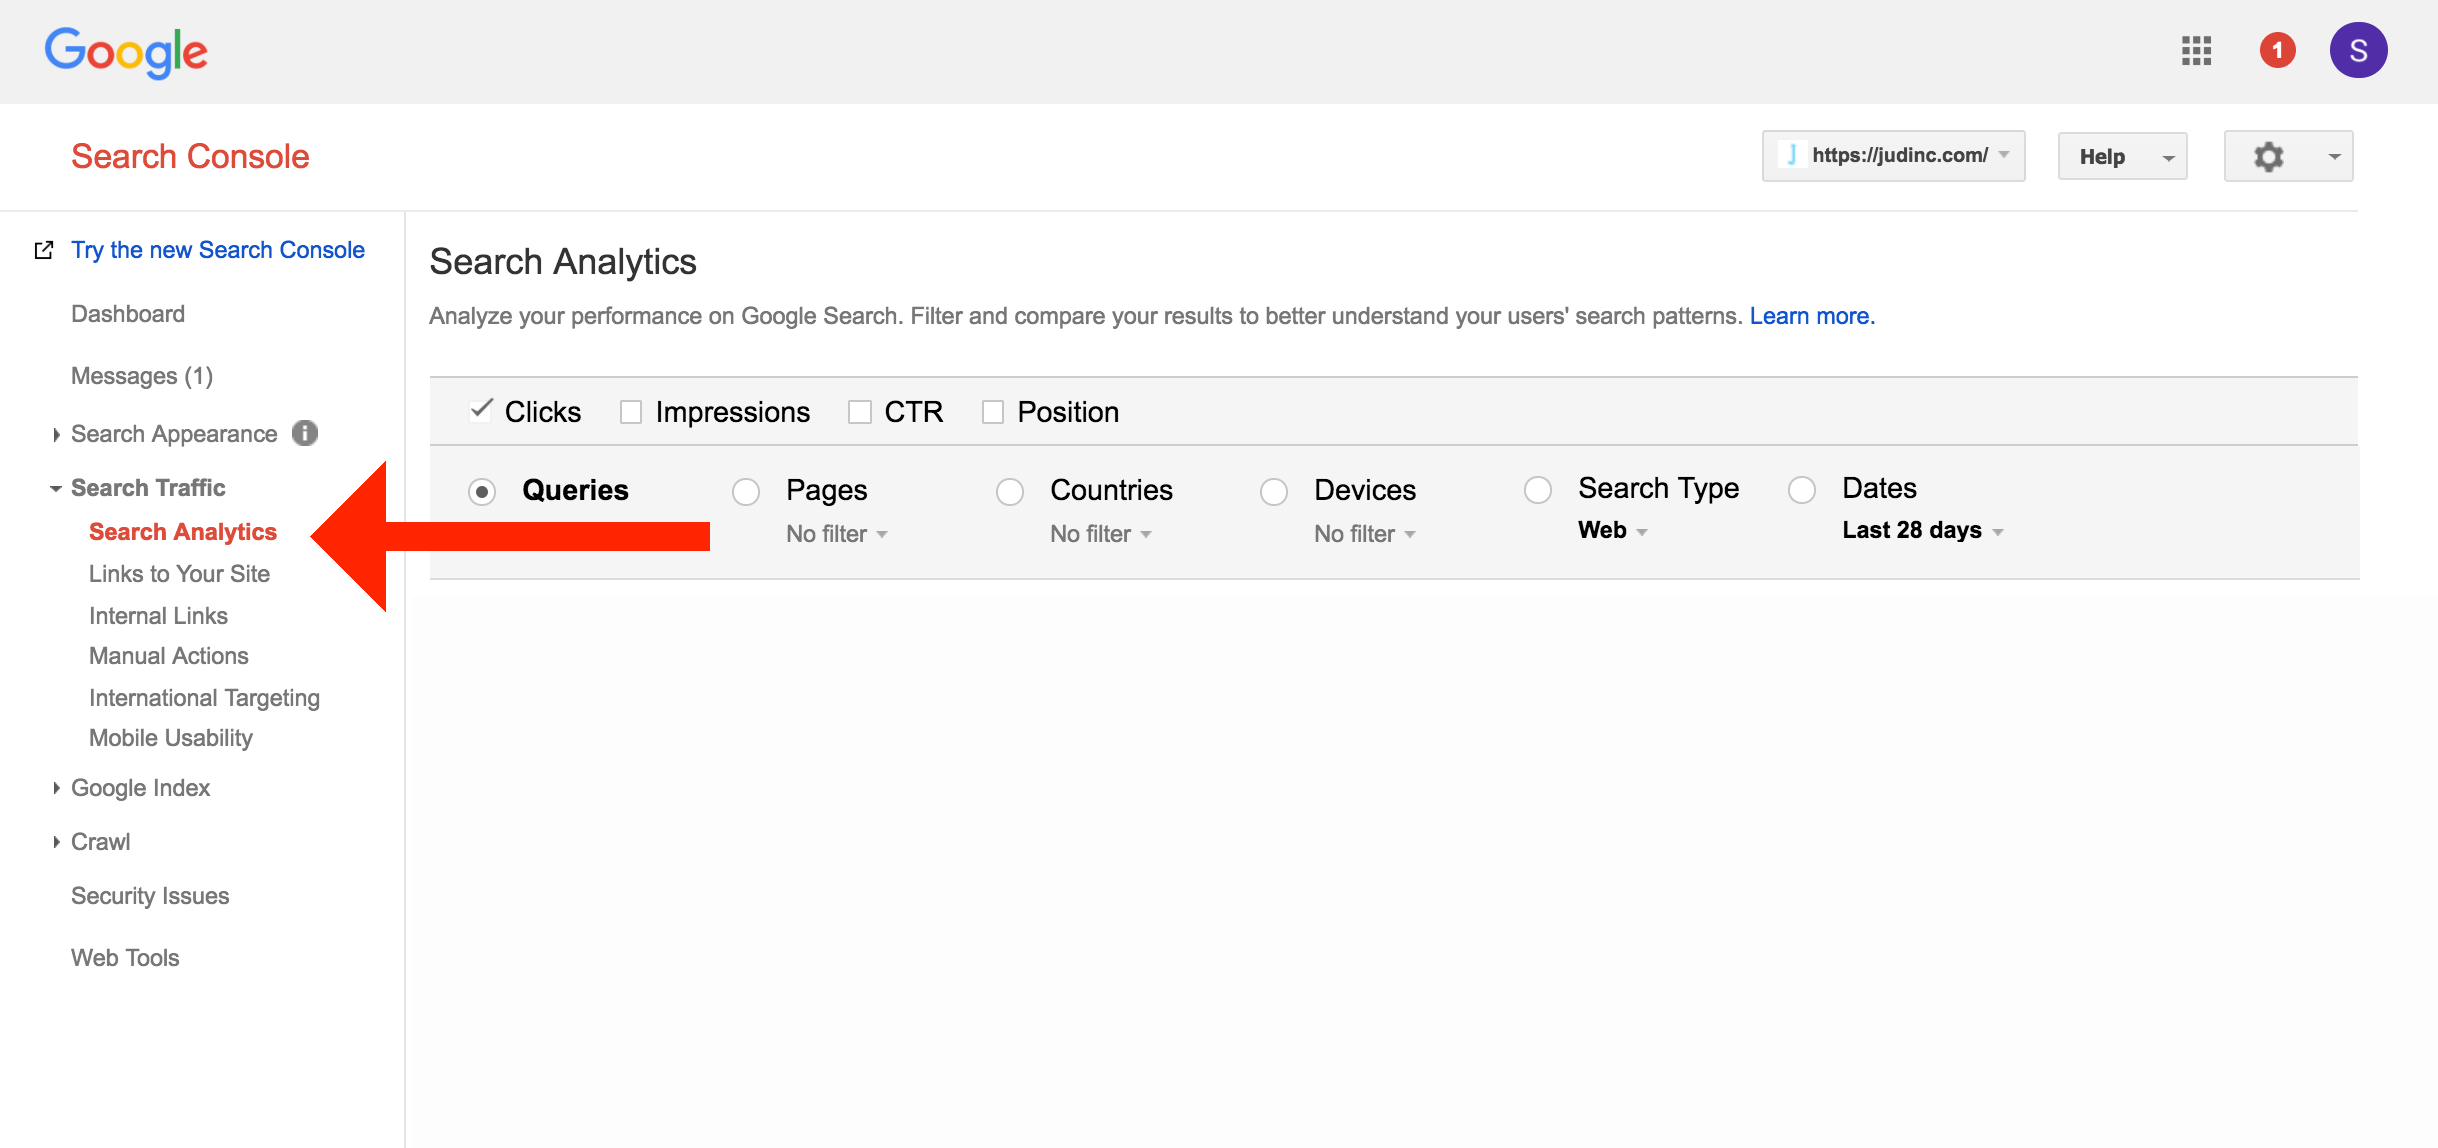Select the Search Type radio button
This screenshot has width=2438, height=1148.
click(x=1538, y=489)
